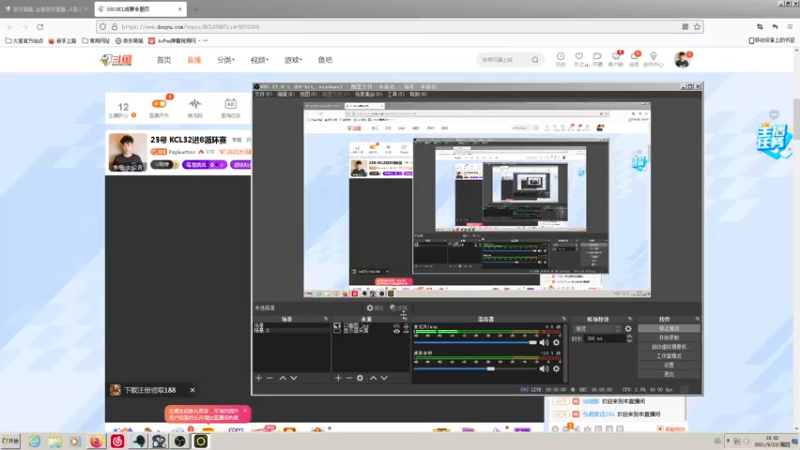Open the scene transition type dropdown
This screenshot has height=450, width=800.
(x=597, y=329)
